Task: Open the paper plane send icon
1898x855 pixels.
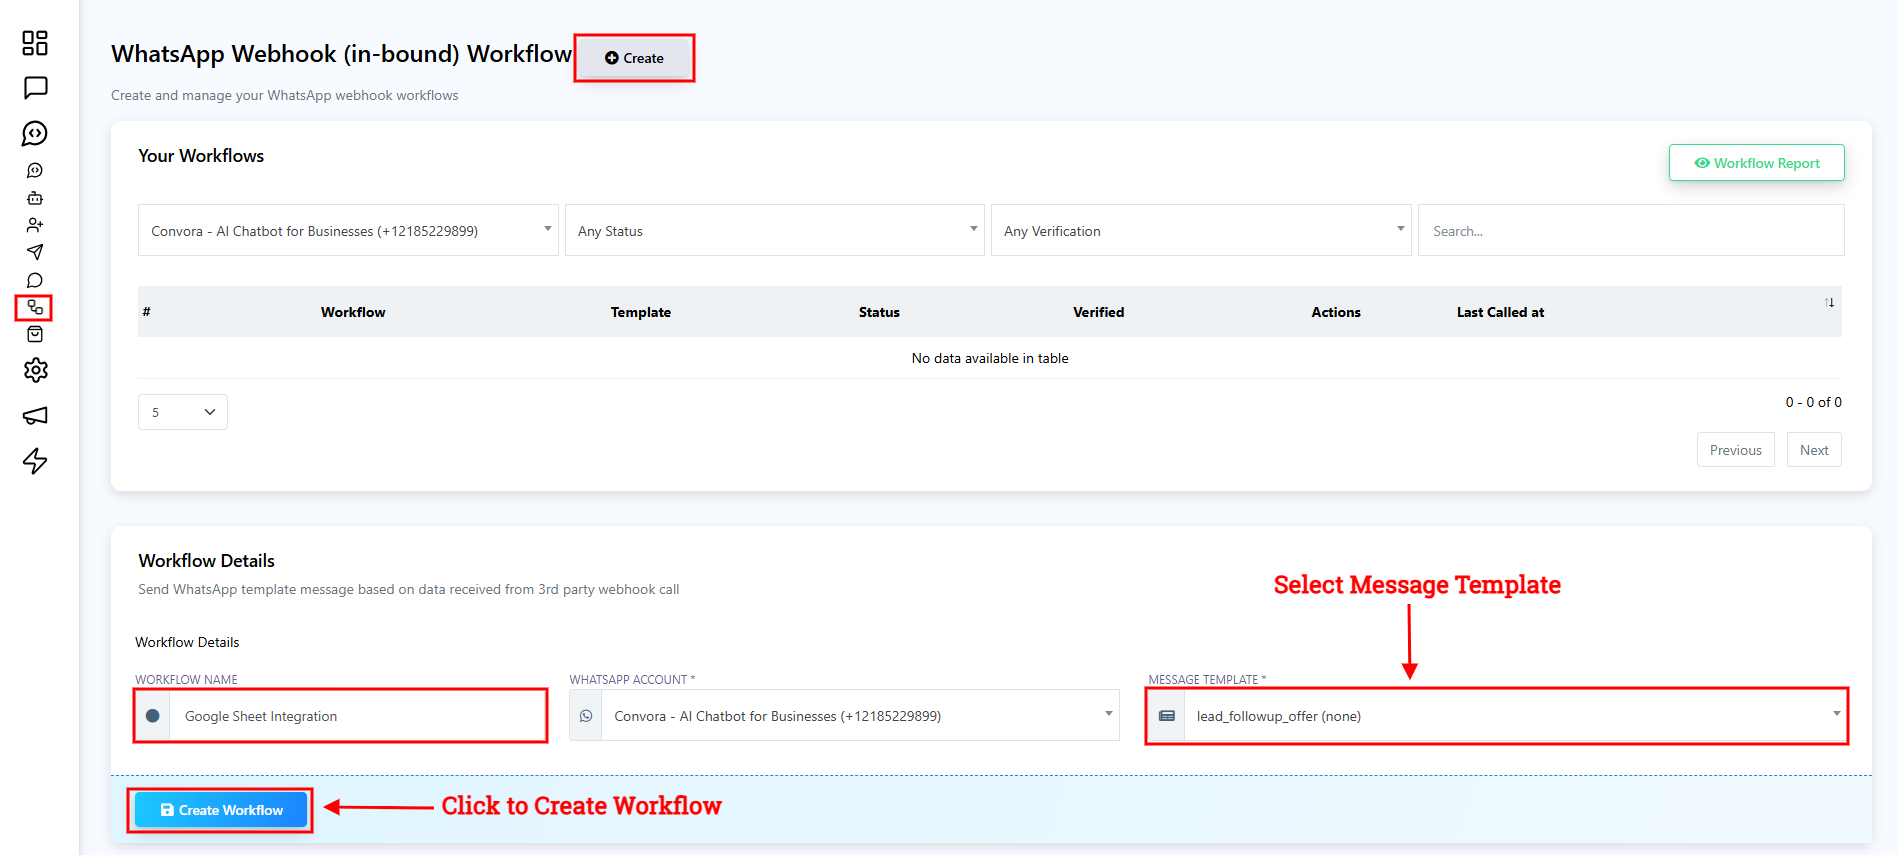Action: (35, 252)
